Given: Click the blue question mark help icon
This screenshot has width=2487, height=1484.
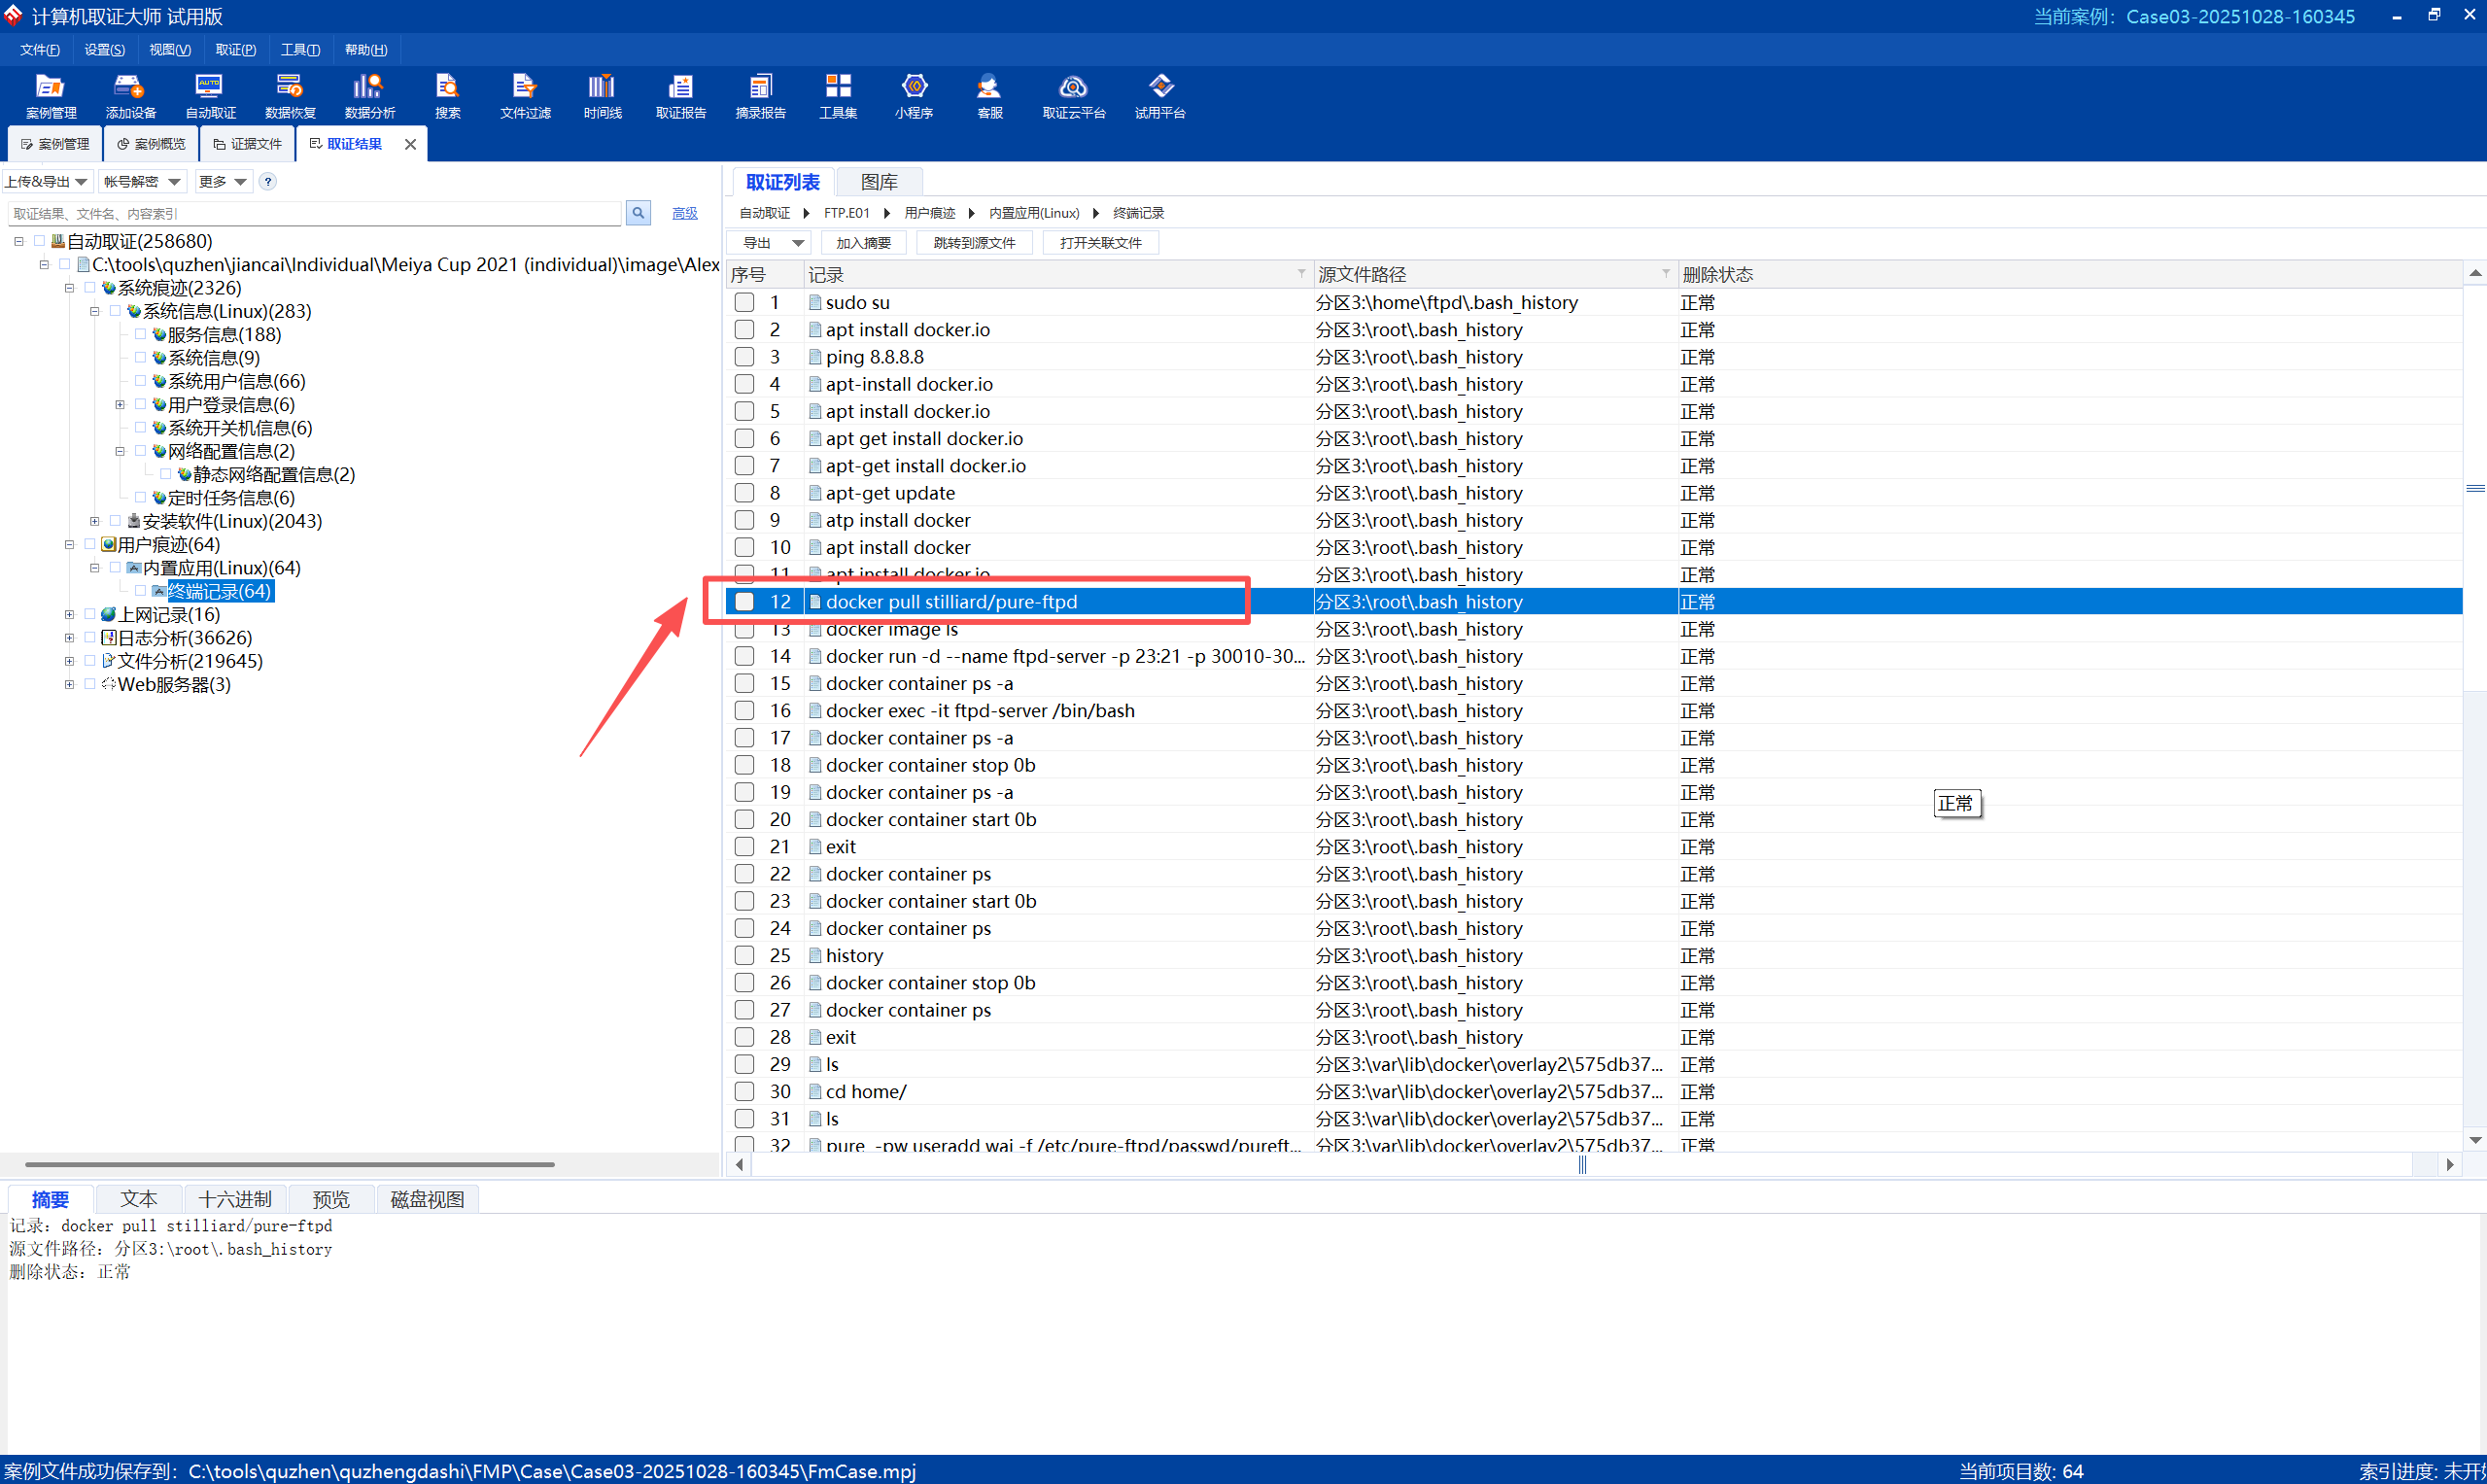Looking at the screenshot, I should 268,181.
